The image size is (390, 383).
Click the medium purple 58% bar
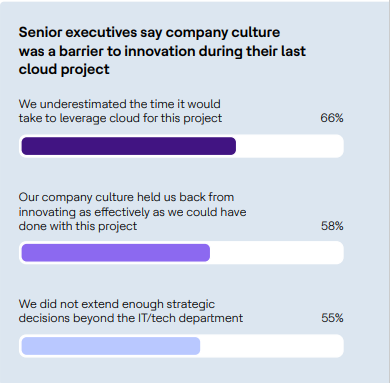click(x=116, y=253)
